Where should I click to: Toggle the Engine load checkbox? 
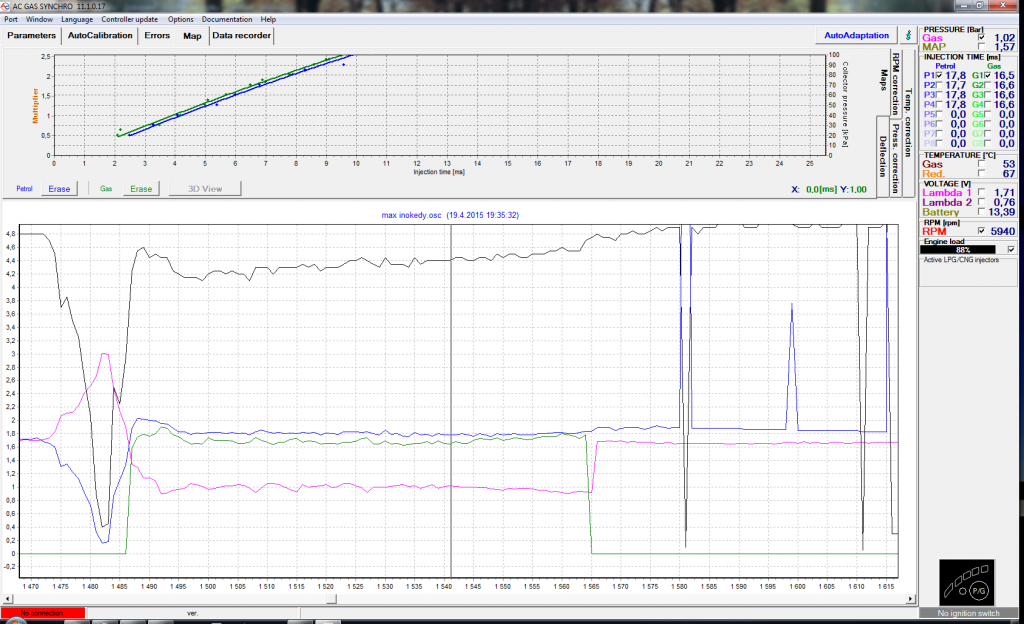click(x=1011, y=249)
